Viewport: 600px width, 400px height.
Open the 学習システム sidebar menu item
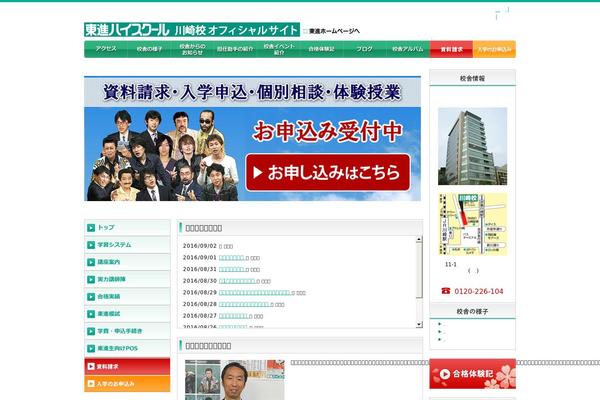[x=127, y=245]
